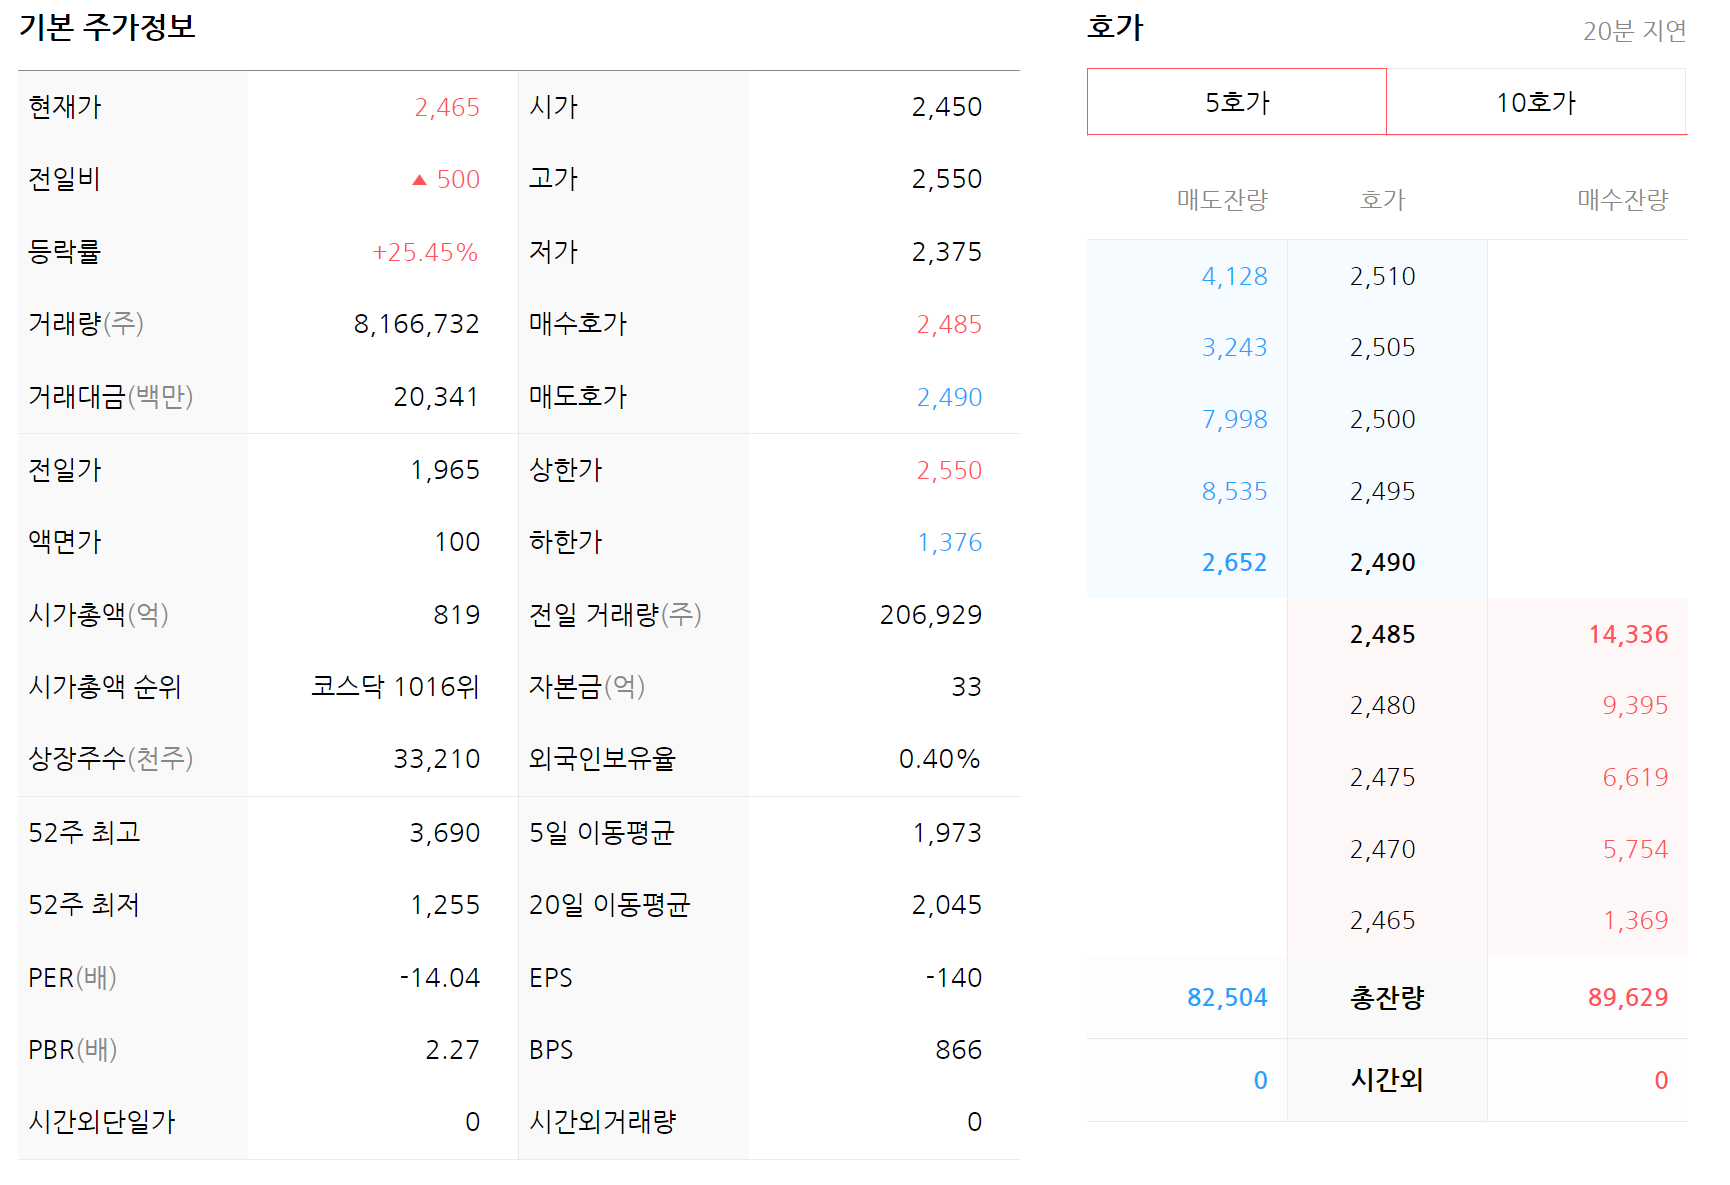Click opening price 2,450
Screen dimensions: 1730x1185
(x=947, y=107)
